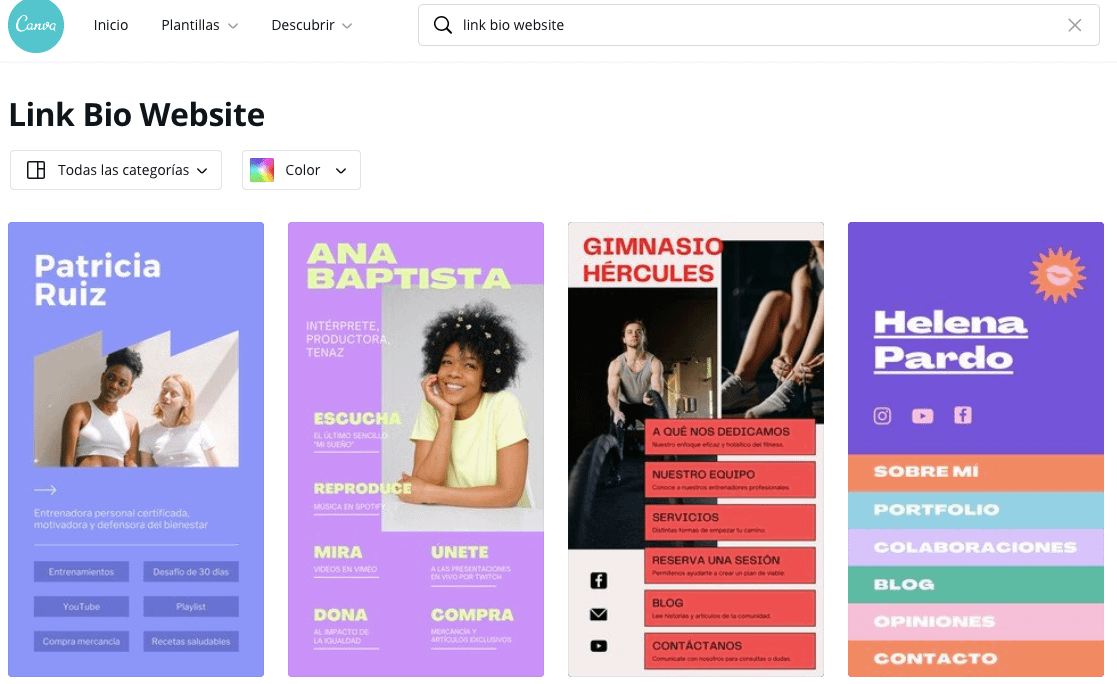Go to Inicio in navigation bar
The image size is (1117, 684).
111,25
